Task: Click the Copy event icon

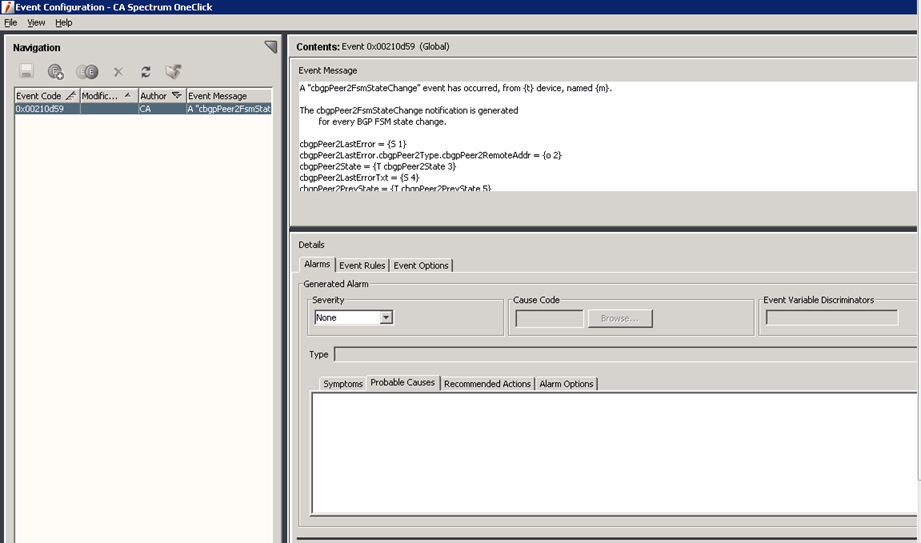Action: (x=87, y=72)
